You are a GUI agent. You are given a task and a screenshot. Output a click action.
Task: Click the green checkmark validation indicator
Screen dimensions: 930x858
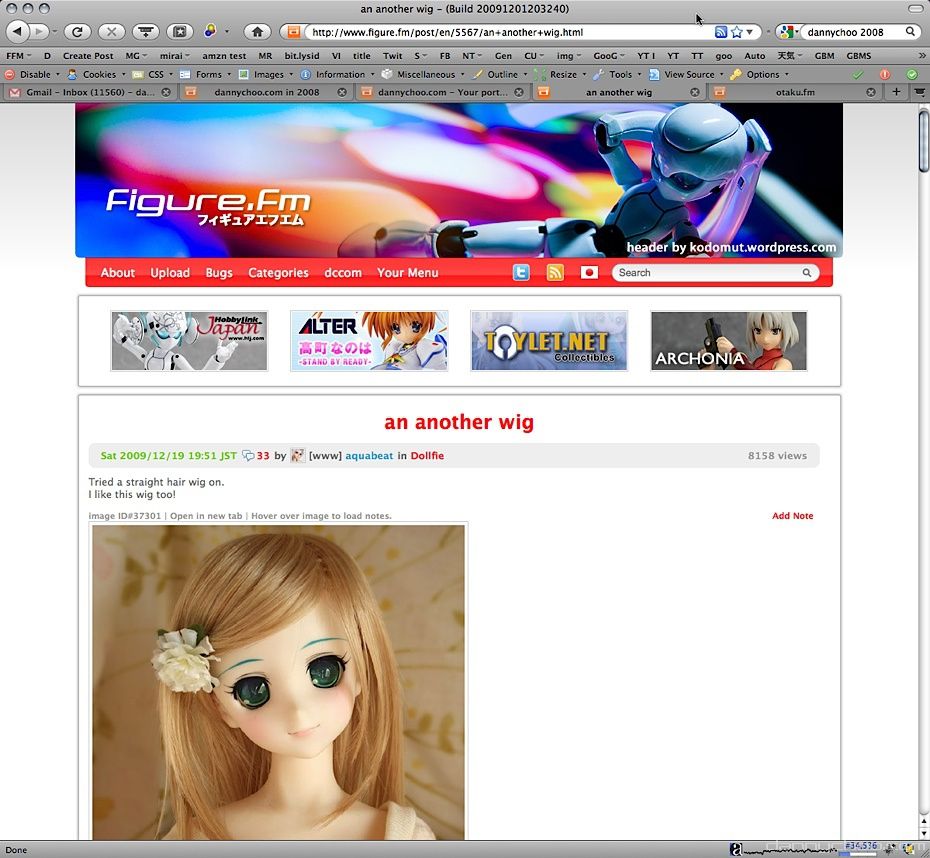(857, 74)
